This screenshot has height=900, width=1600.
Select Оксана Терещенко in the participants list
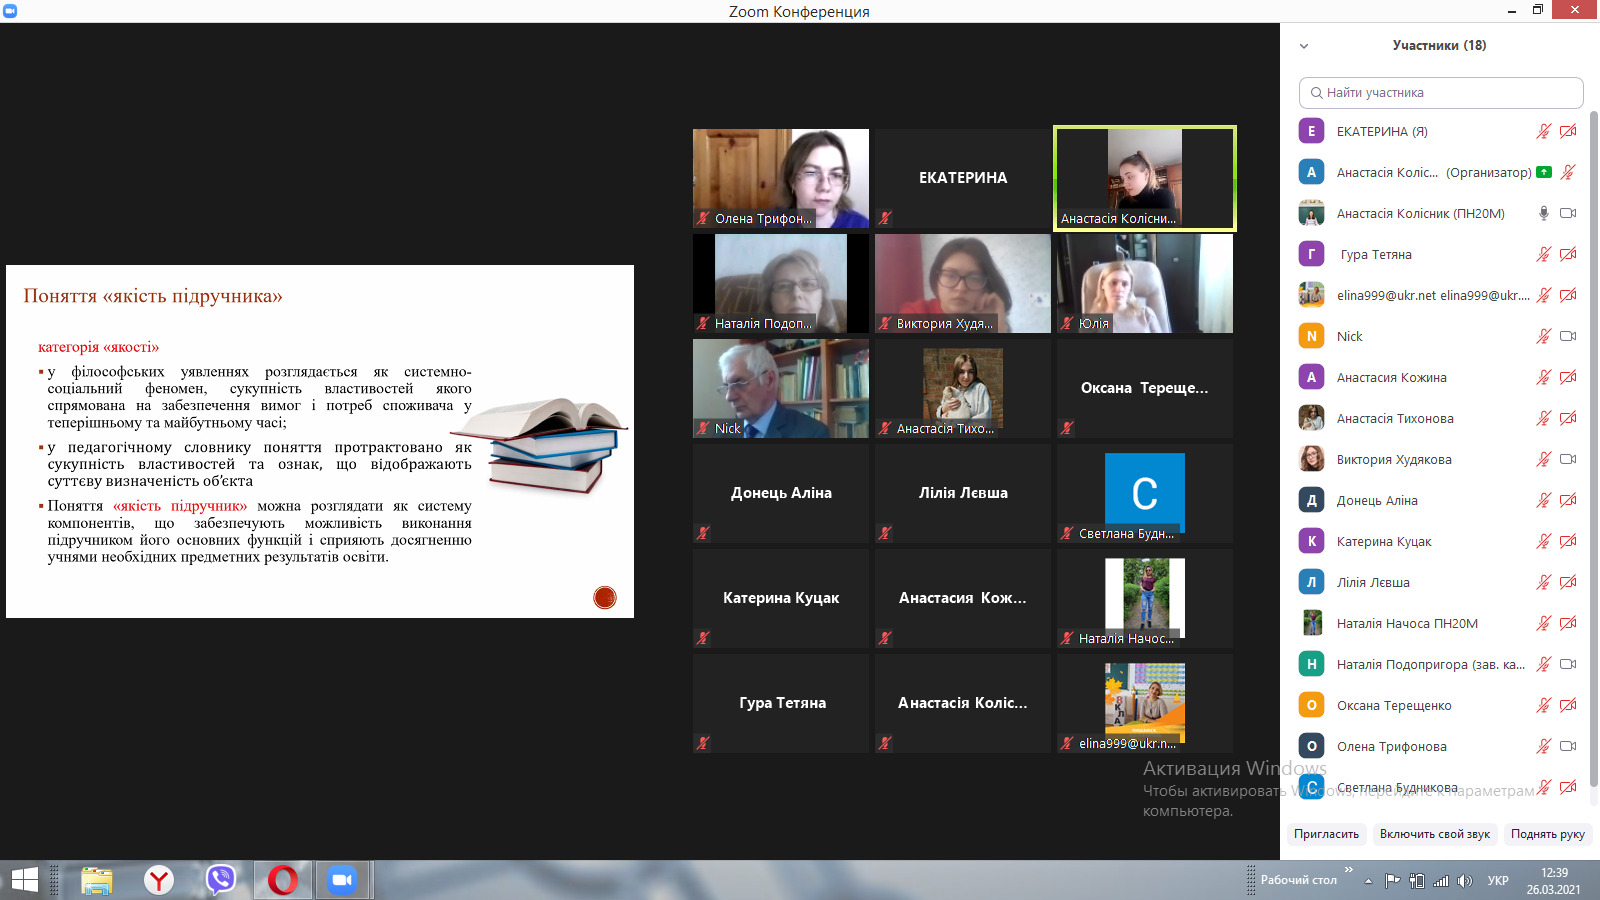tap(1394, 706)
